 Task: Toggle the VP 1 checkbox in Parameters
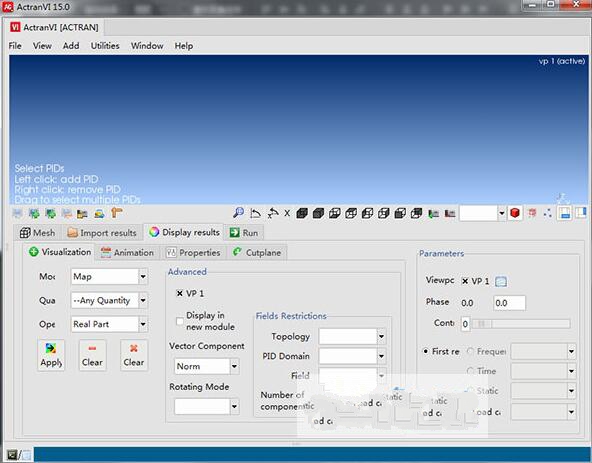pyautogui.click(x=465, y=281)
